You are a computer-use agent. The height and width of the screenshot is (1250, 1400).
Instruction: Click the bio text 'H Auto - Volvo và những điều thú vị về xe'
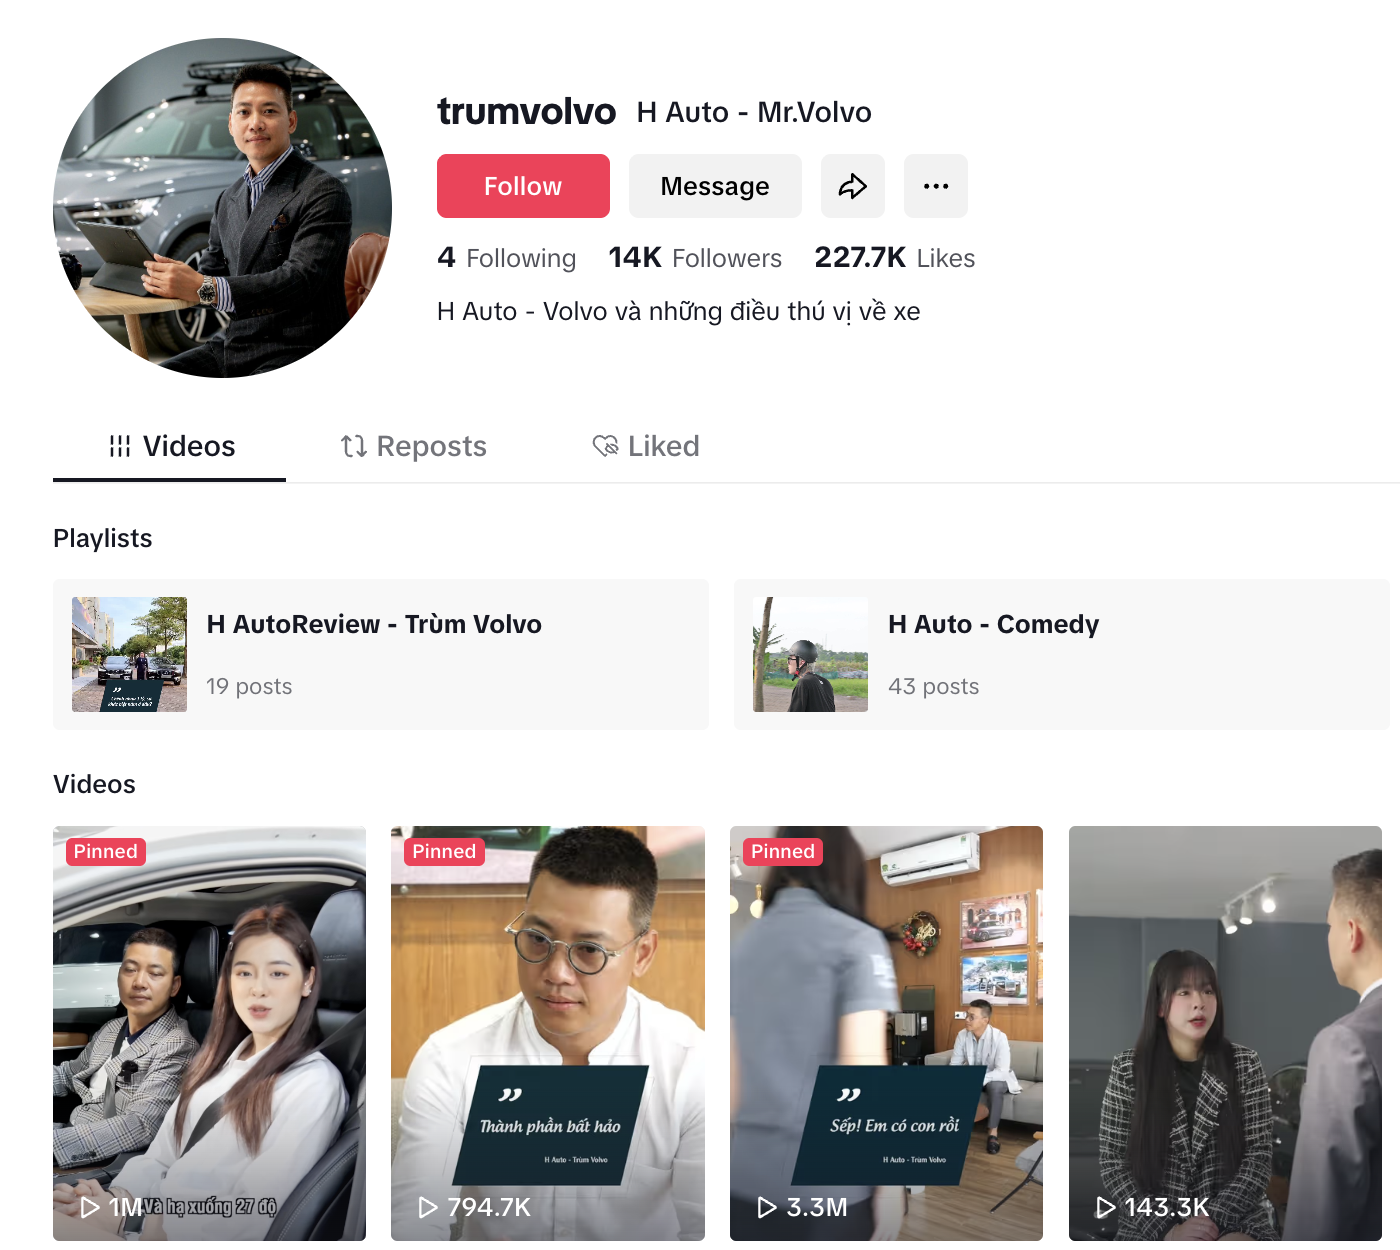pyautogui.click(x=678, y=311)
